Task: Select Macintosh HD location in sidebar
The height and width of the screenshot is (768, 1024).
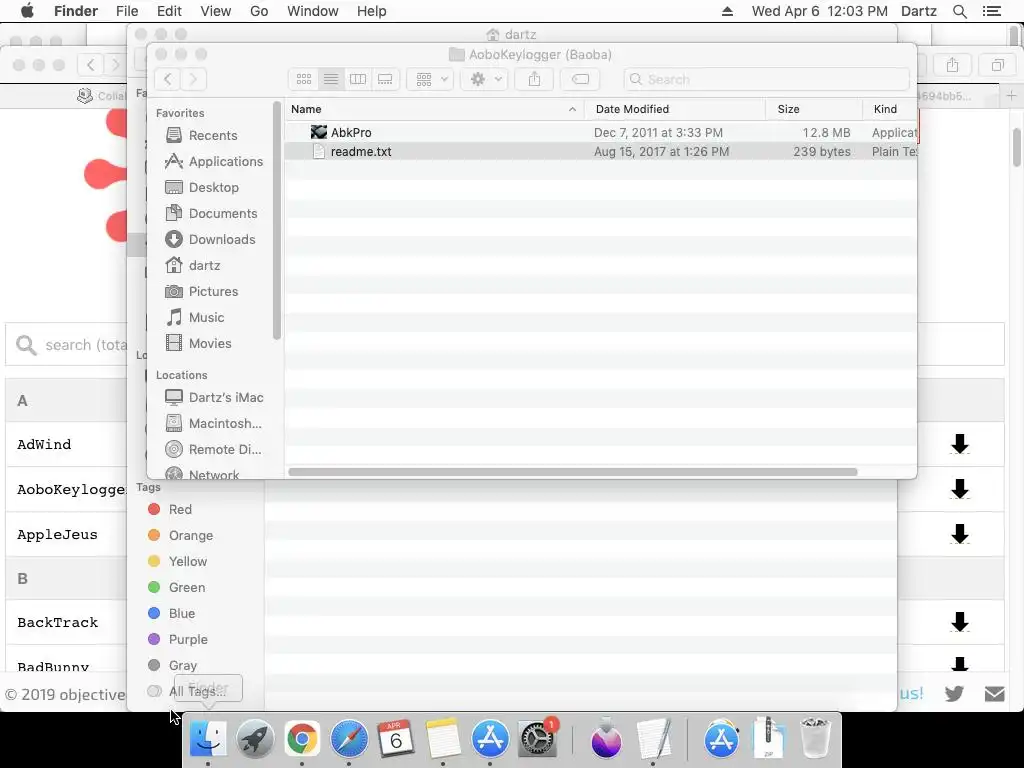Action: pos(214,423)
